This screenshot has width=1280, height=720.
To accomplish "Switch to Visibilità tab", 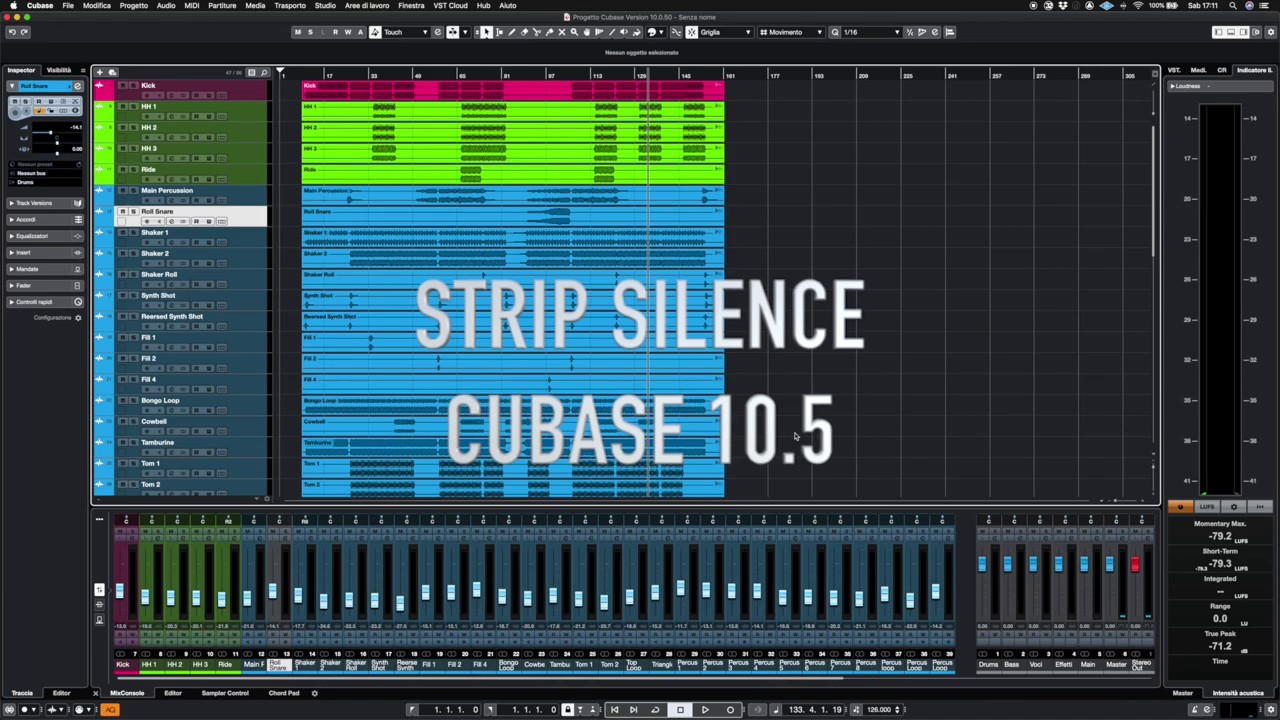I will (x=59, y=70).
